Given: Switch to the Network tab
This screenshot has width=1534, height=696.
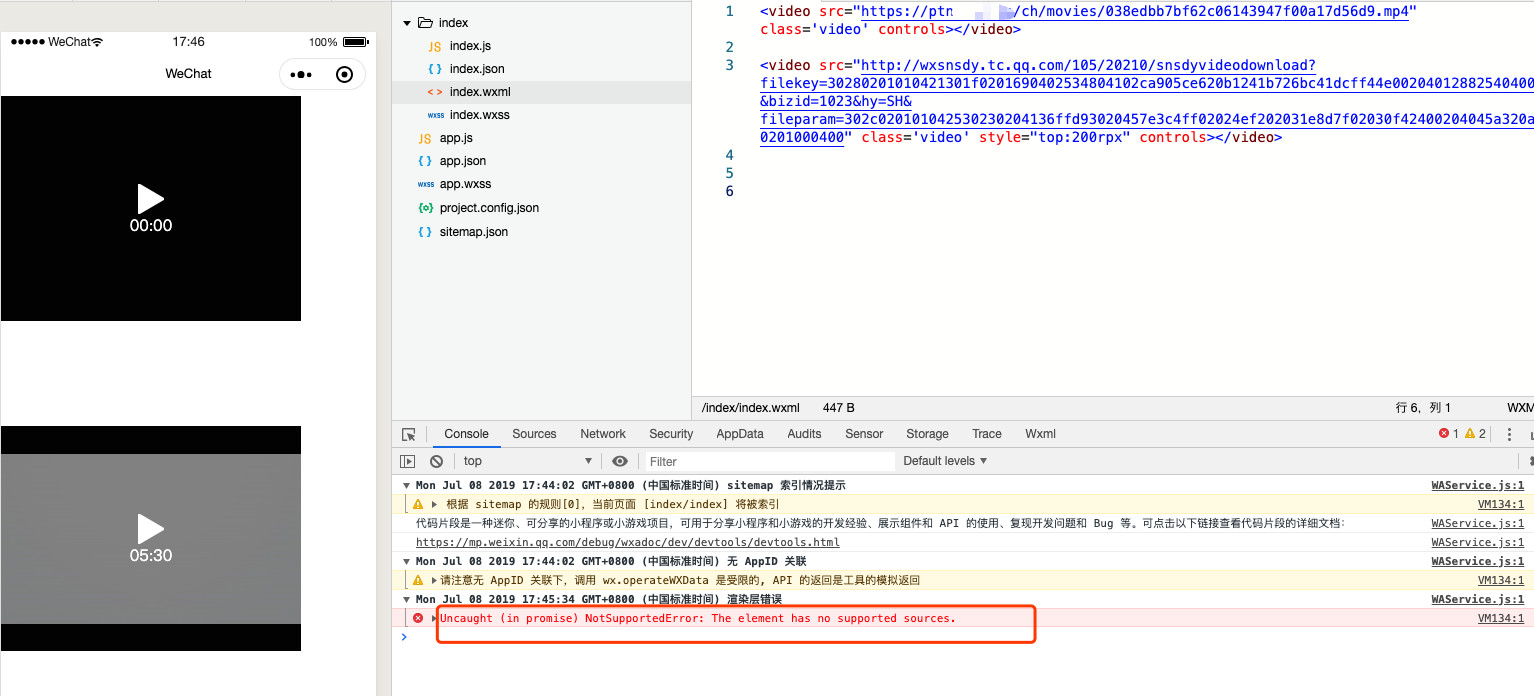Looking at the screenshot, I should tap(603, 434).
